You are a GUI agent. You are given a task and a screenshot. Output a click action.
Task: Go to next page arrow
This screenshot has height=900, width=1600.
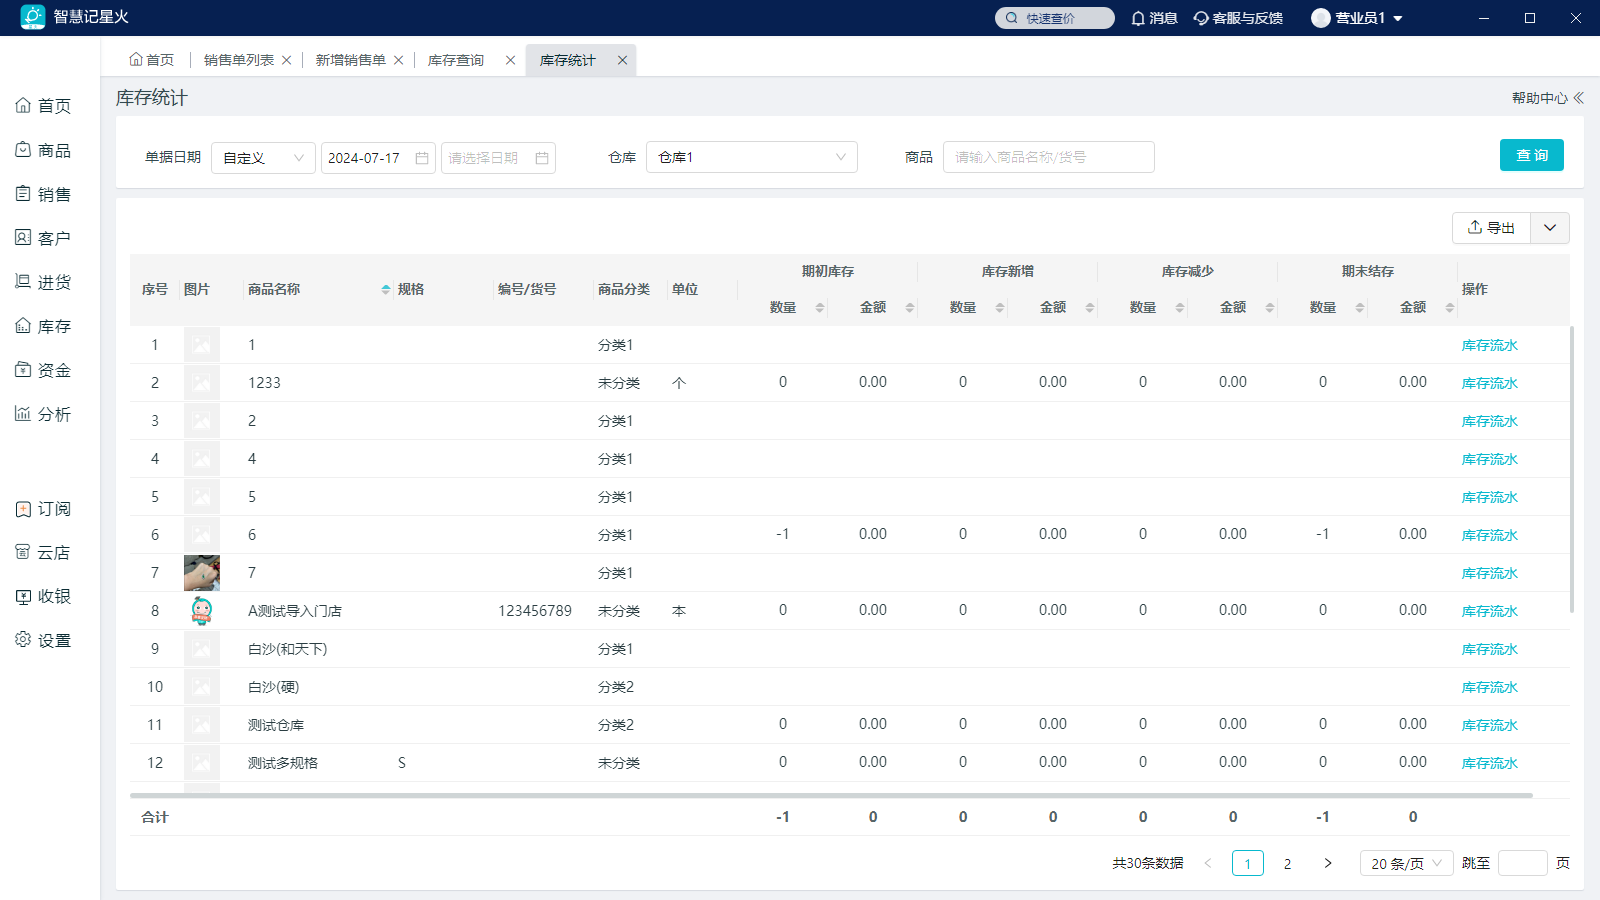tap(1328, 863)
